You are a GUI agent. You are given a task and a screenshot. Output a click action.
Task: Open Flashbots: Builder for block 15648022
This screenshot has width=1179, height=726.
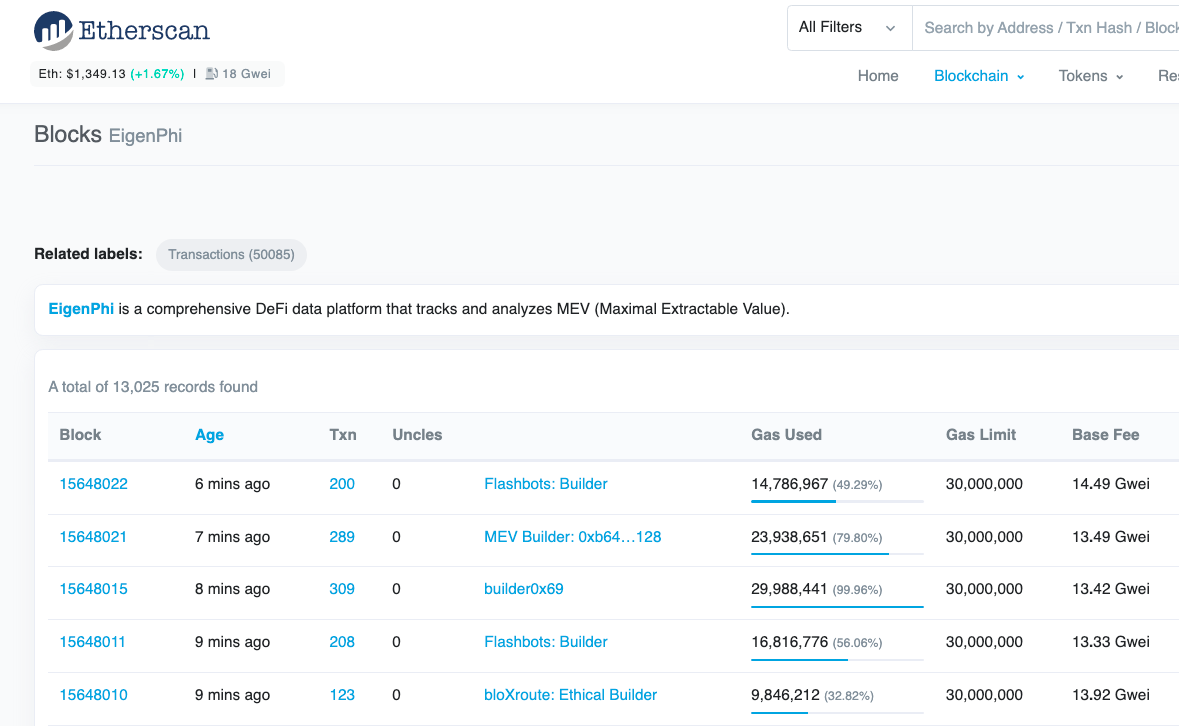[546, 484]
